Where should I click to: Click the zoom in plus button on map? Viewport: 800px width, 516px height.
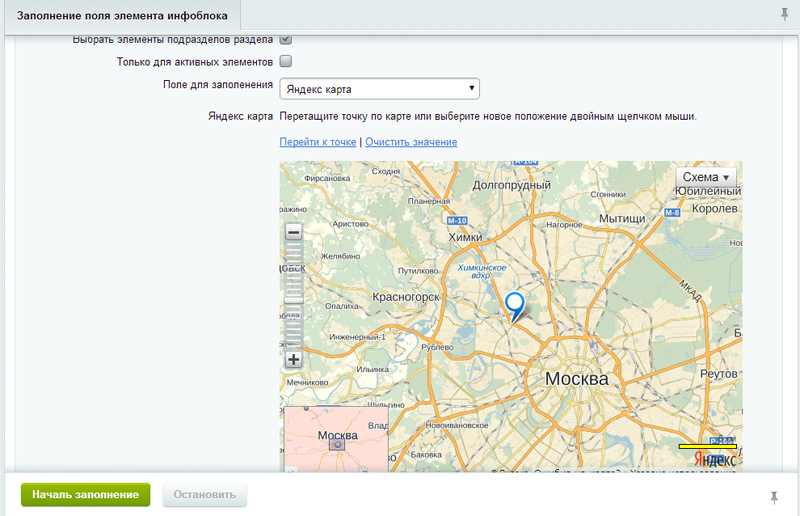(293, 360)
